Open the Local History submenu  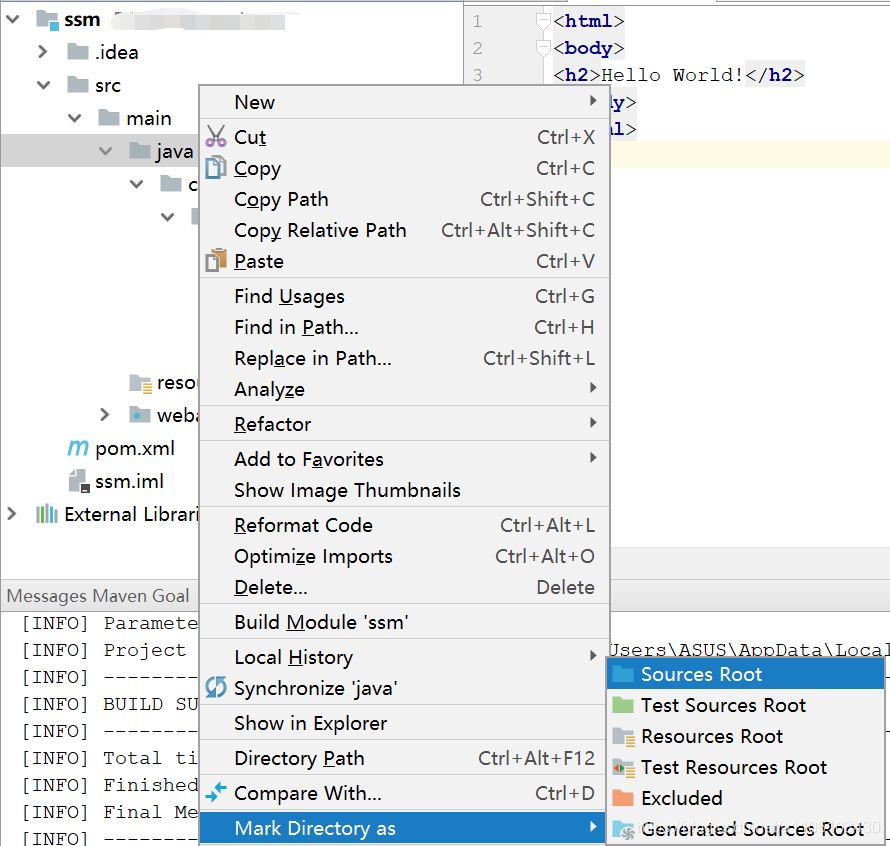click(405, 657)
